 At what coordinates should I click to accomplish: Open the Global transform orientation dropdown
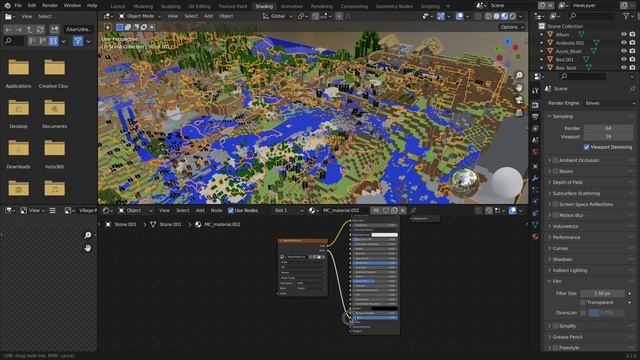[278, 16]
